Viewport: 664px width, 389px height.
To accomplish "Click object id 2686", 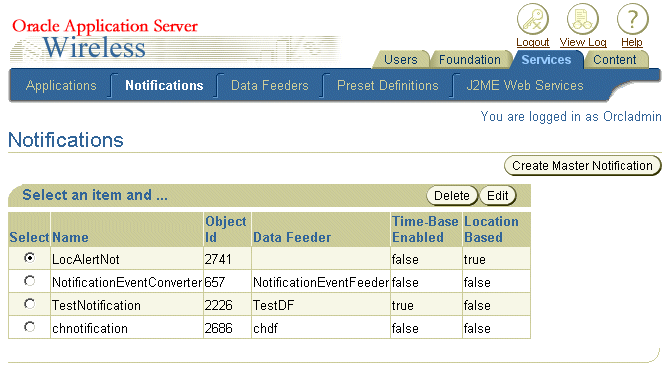I will point(219,328).
